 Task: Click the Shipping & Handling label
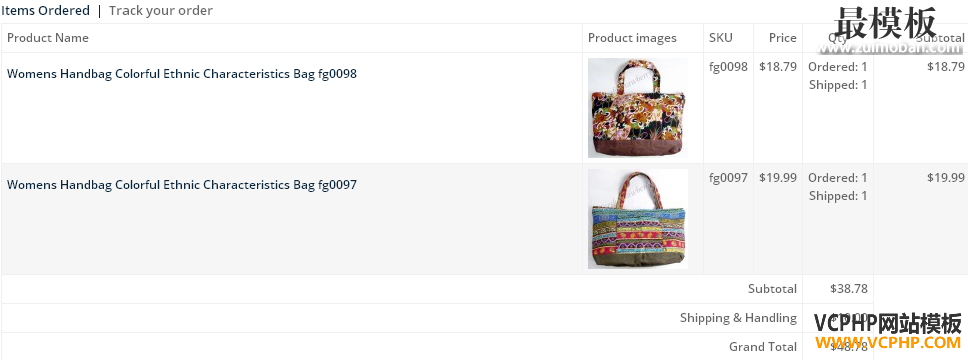pos(738,318)
